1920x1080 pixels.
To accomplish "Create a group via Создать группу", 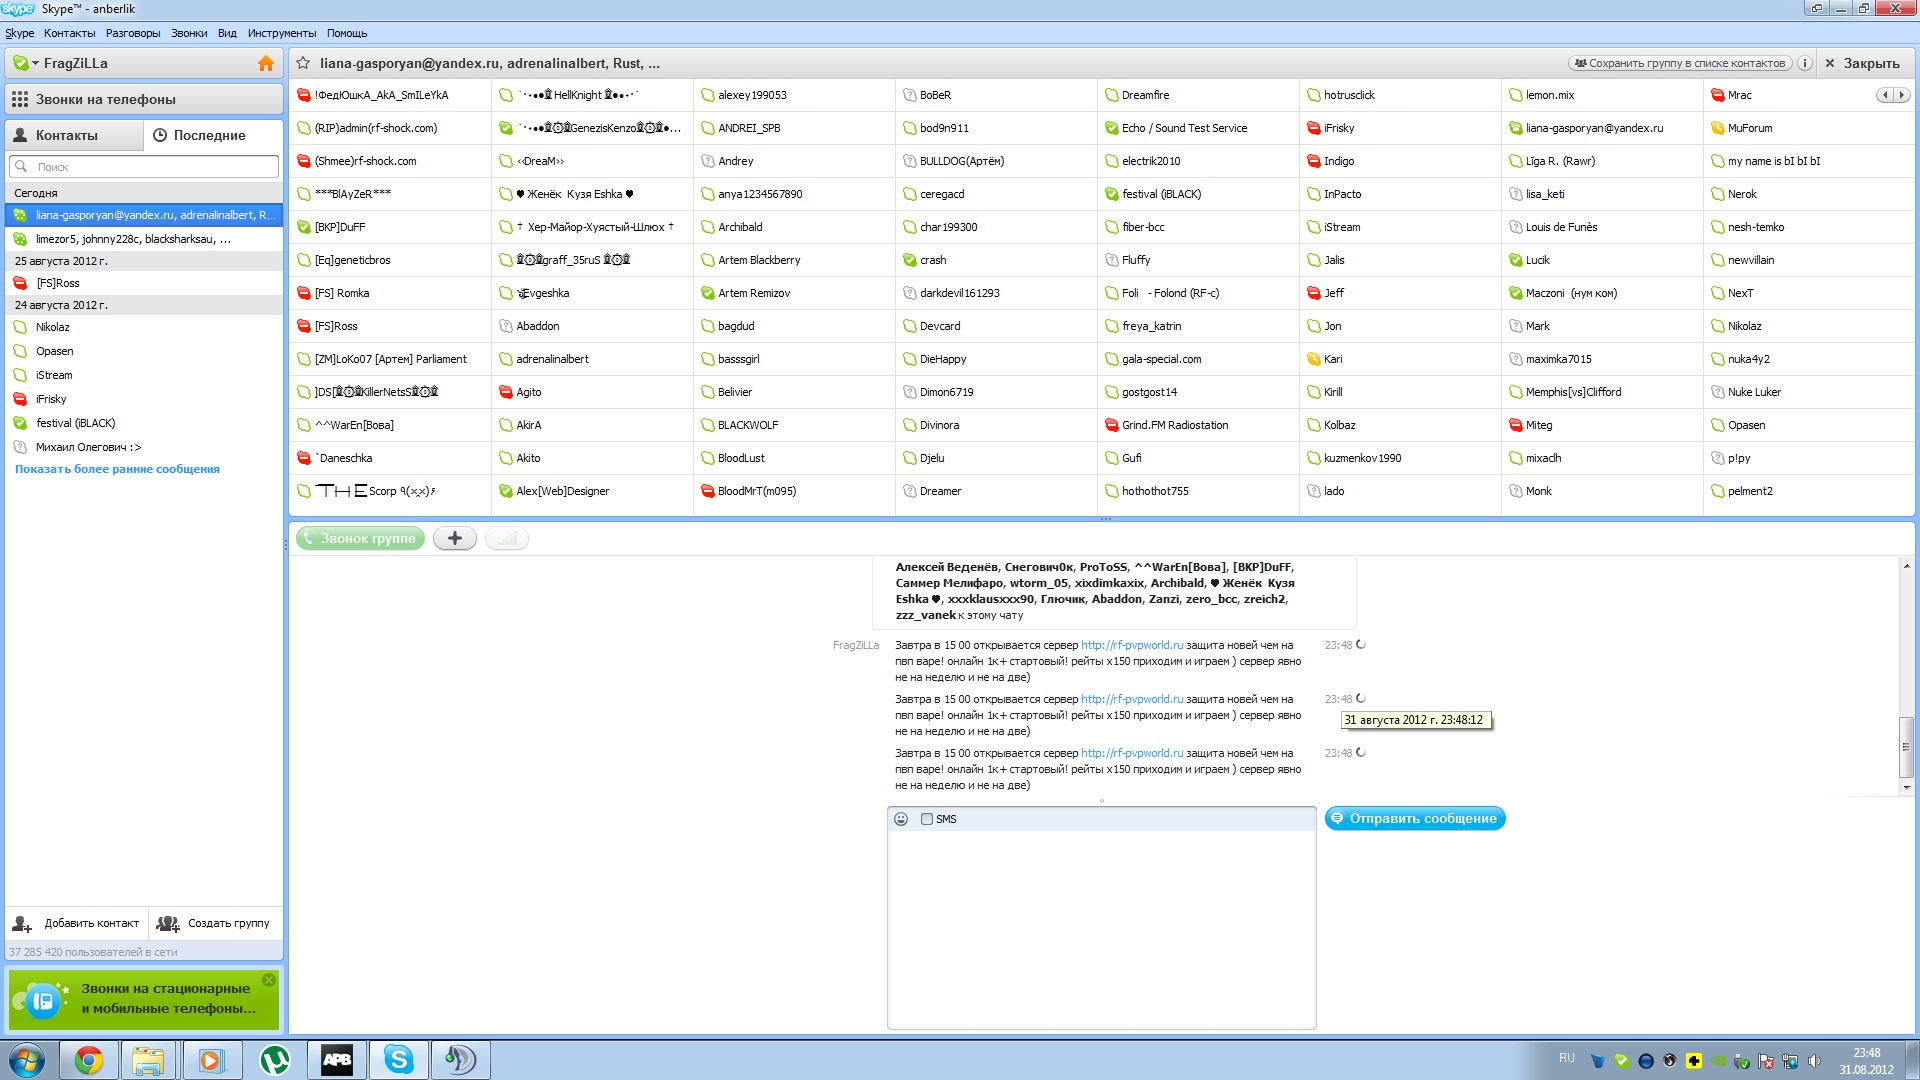I will 215,923.
